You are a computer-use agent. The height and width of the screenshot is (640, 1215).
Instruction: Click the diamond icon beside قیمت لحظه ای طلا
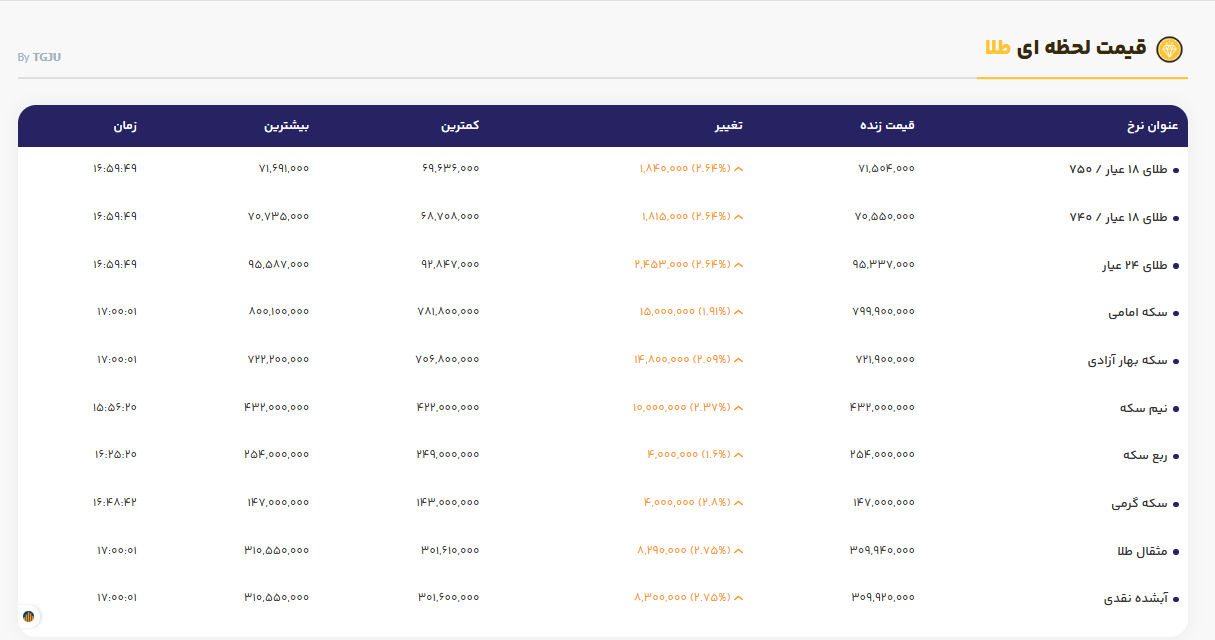click(x=1169, y=49)
